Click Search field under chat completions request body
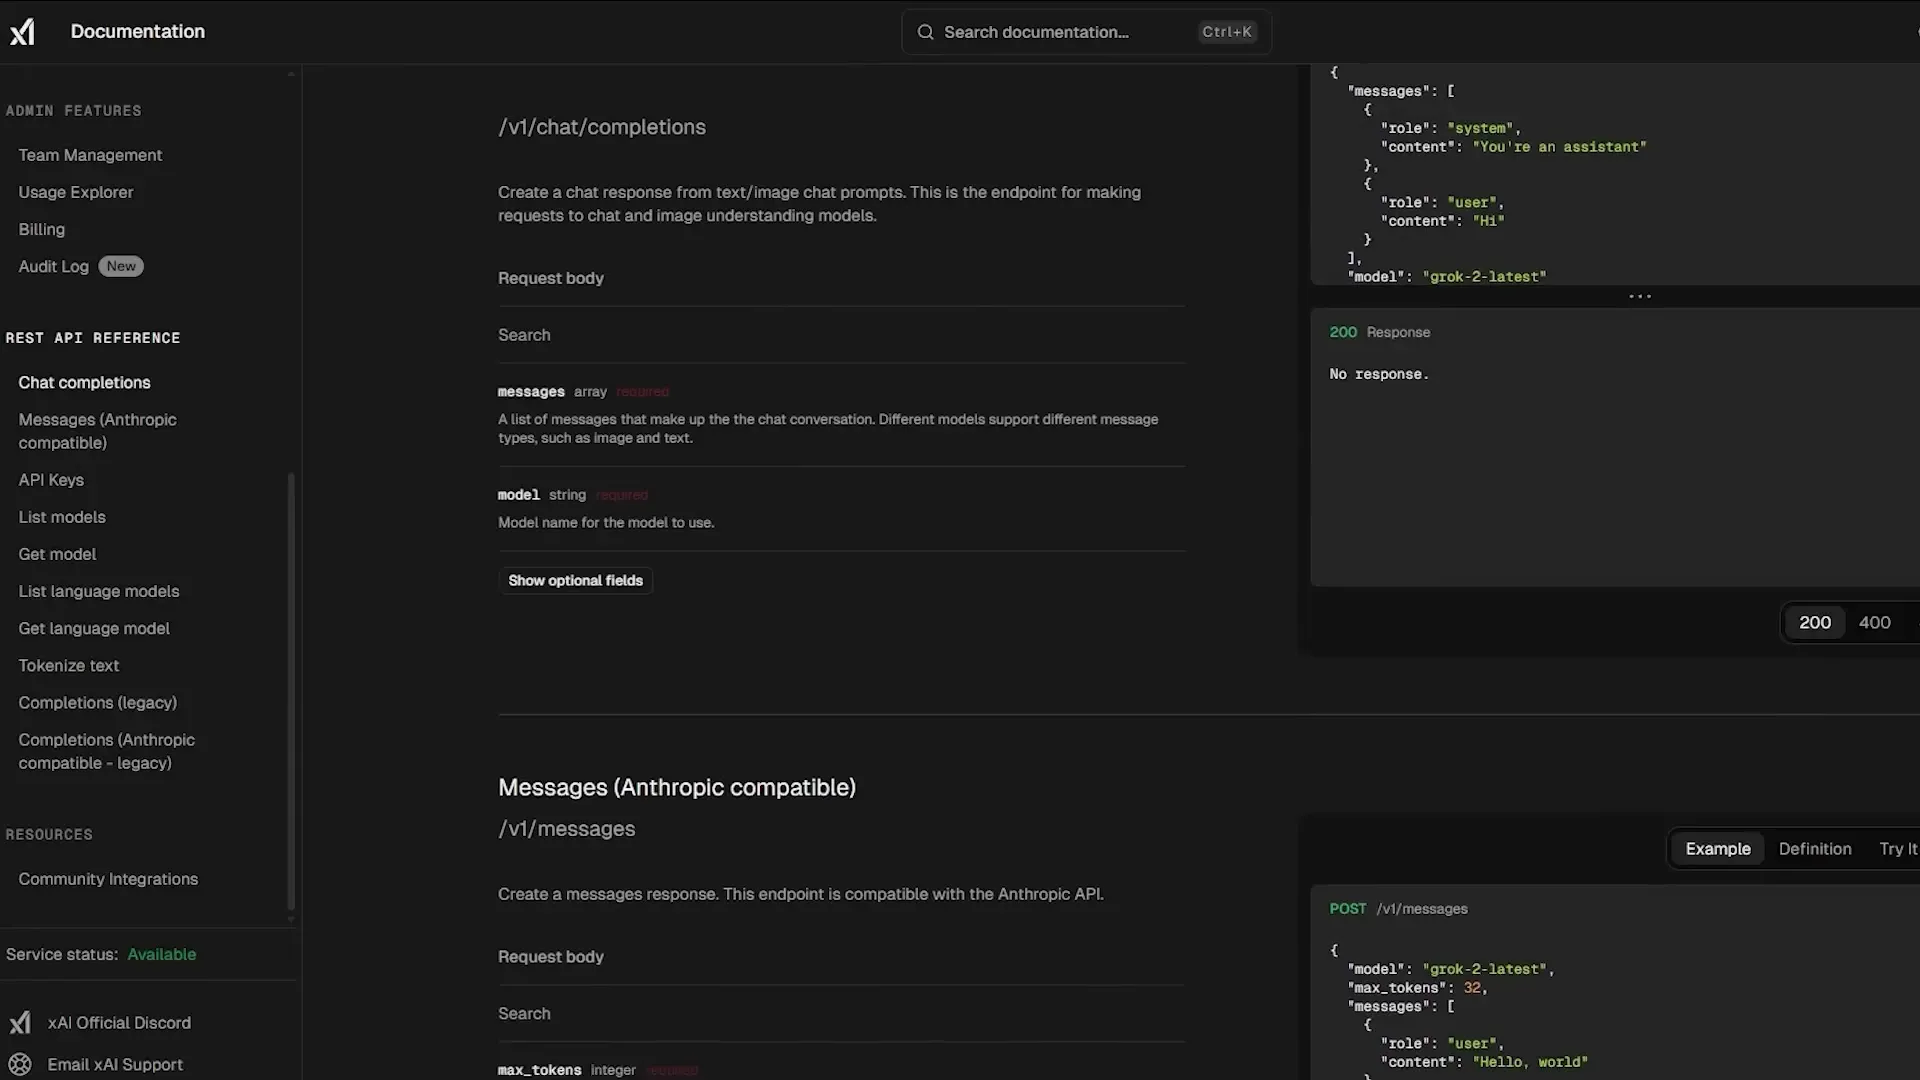The height and width of the screenshot is (1080, 1920). 841,335
